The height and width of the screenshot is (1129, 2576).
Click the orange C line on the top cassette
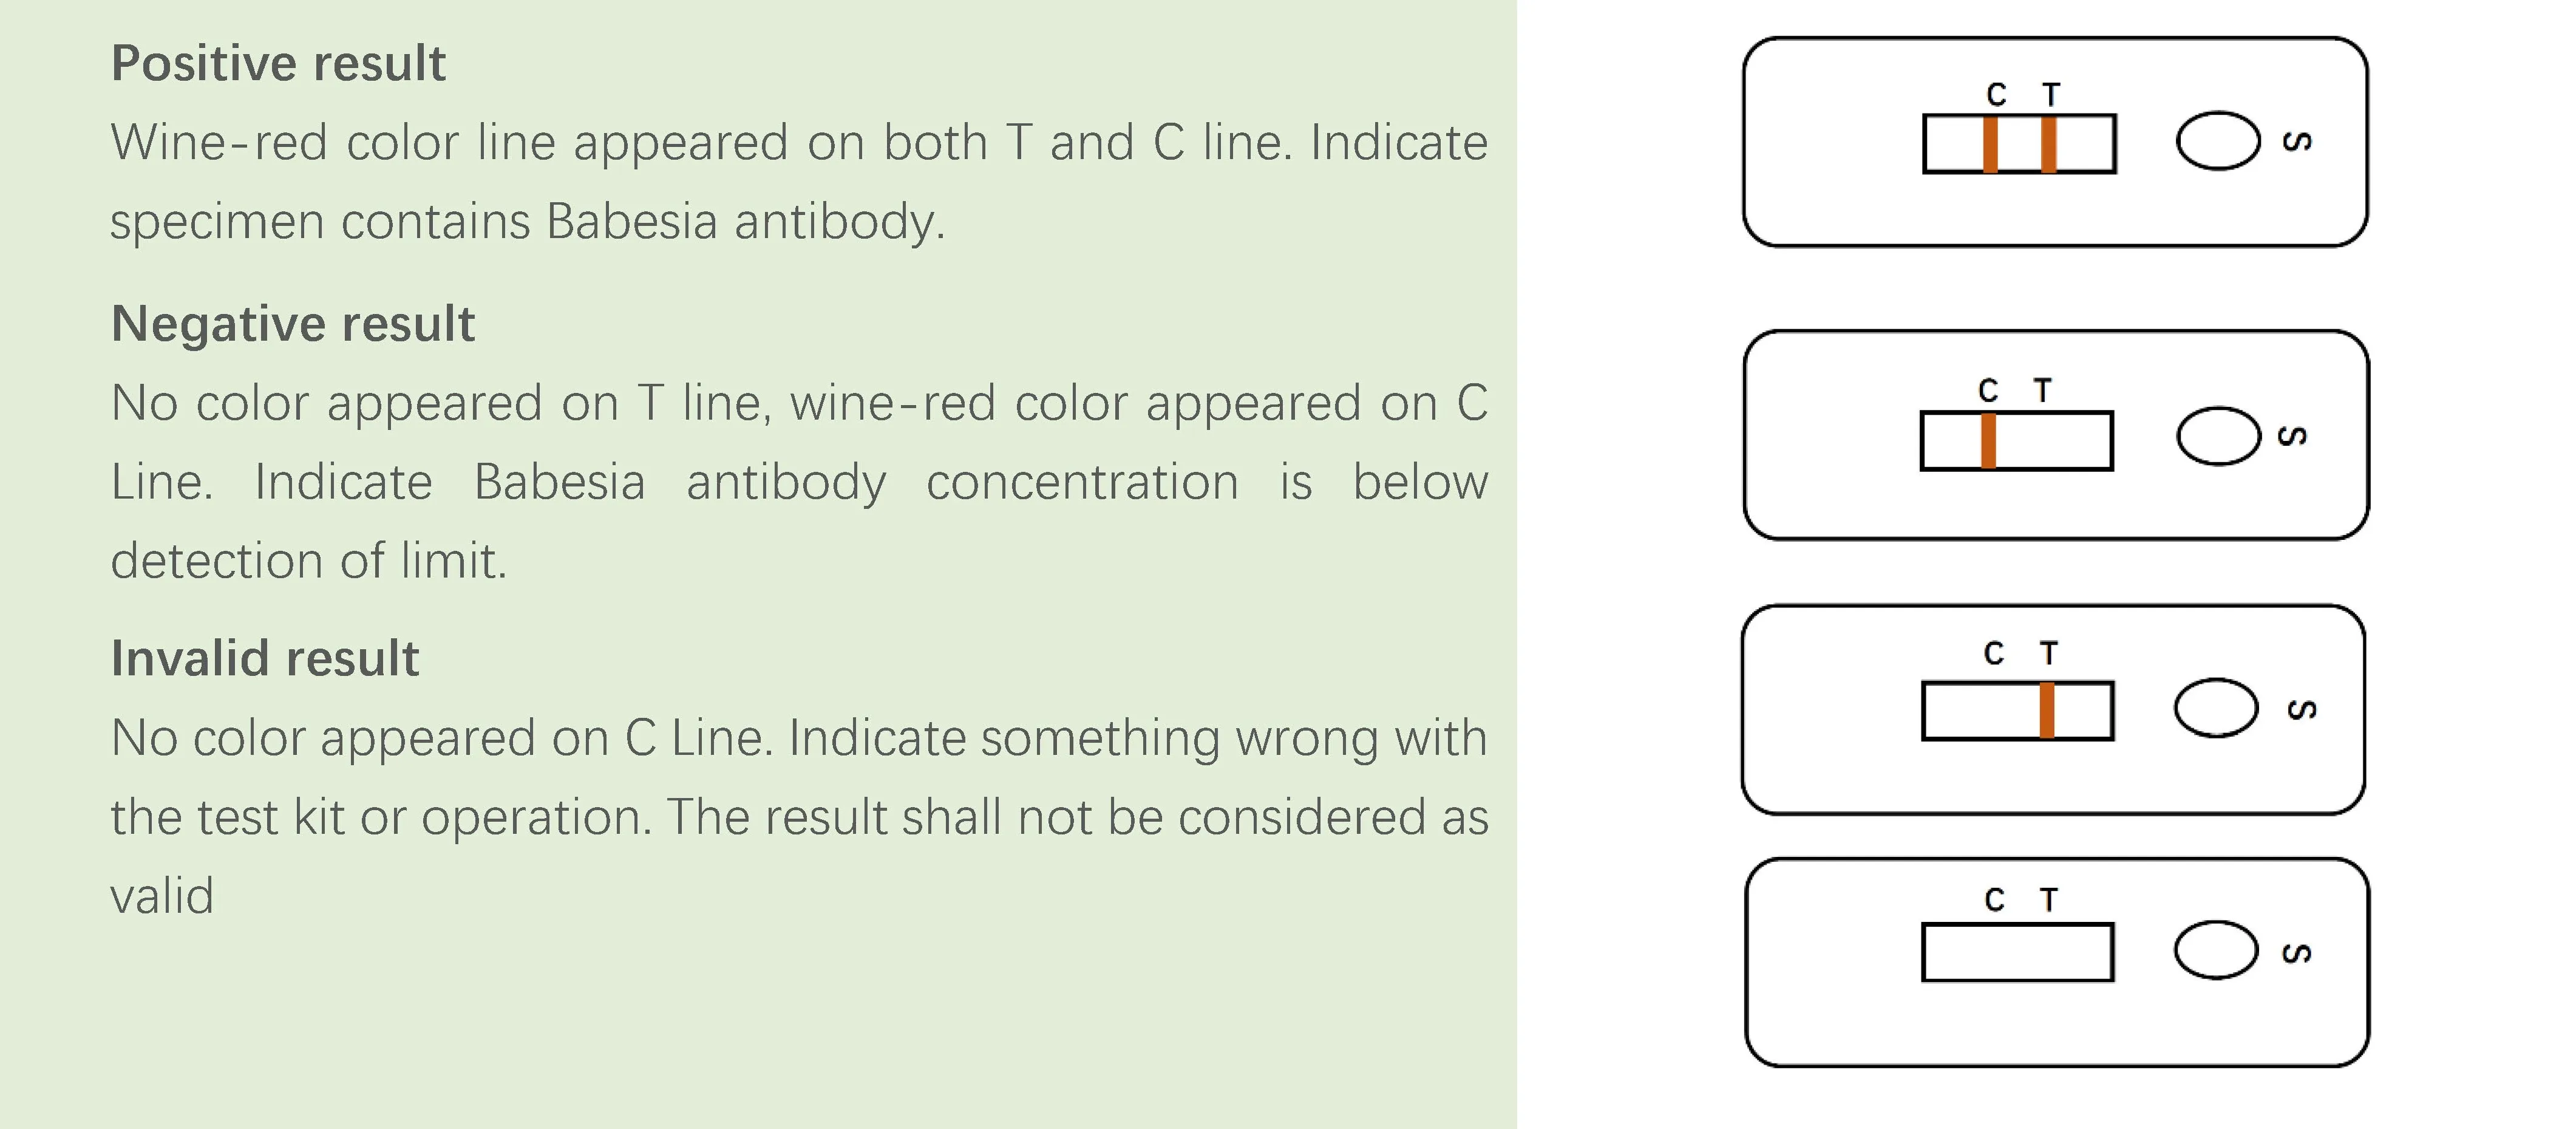1990,145
